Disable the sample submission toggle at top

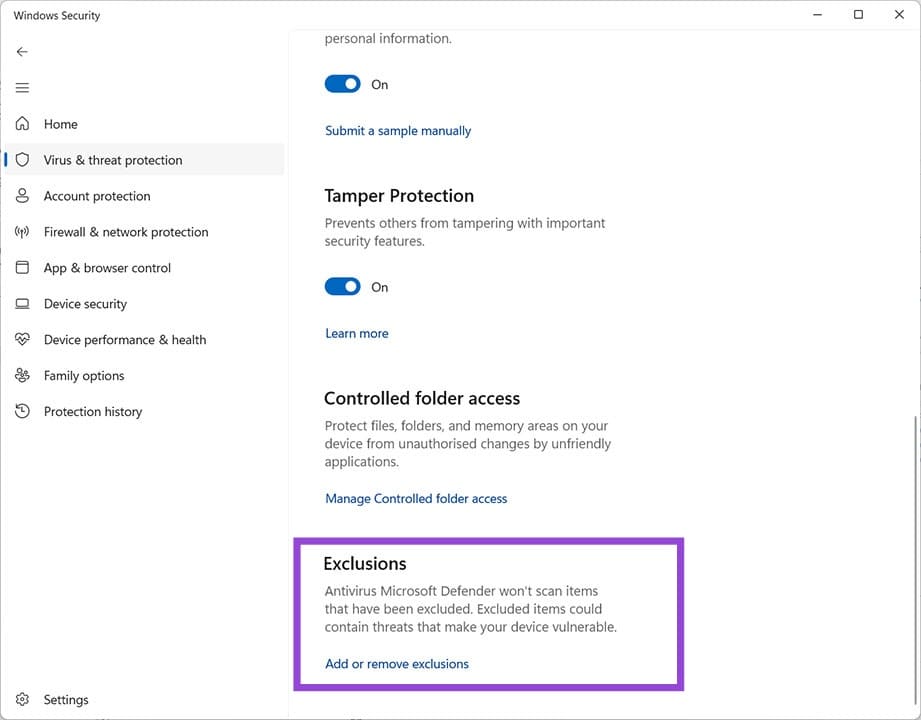[342, 85]
